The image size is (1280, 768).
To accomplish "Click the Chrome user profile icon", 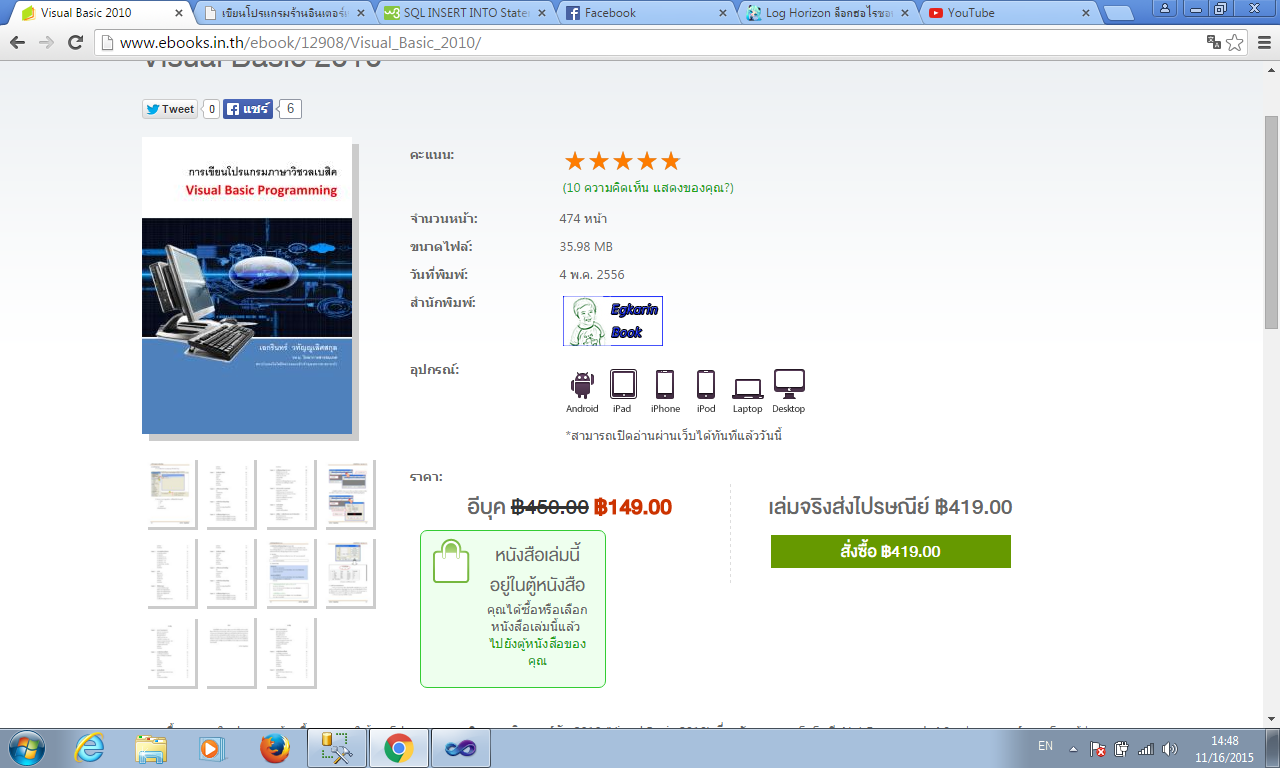I will coord(1166,8).
